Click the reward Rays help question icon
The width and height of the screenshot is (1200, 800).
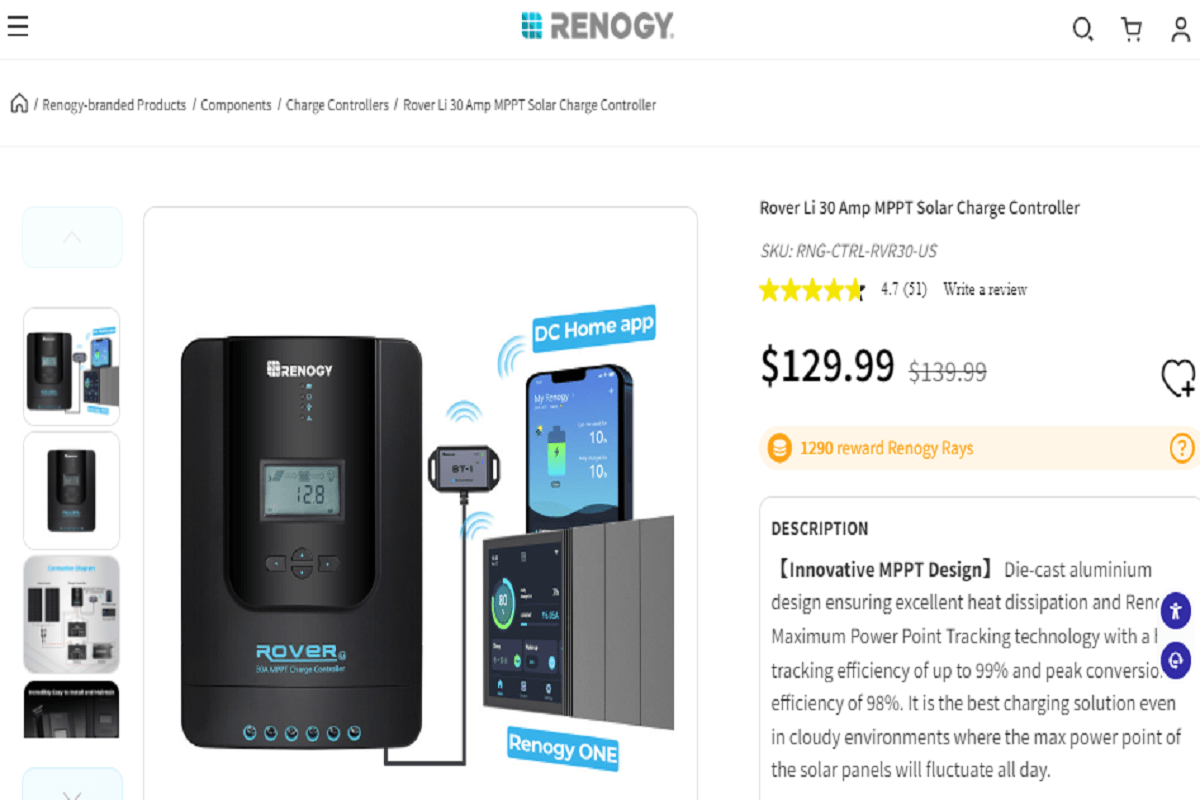pos(1182,448)
